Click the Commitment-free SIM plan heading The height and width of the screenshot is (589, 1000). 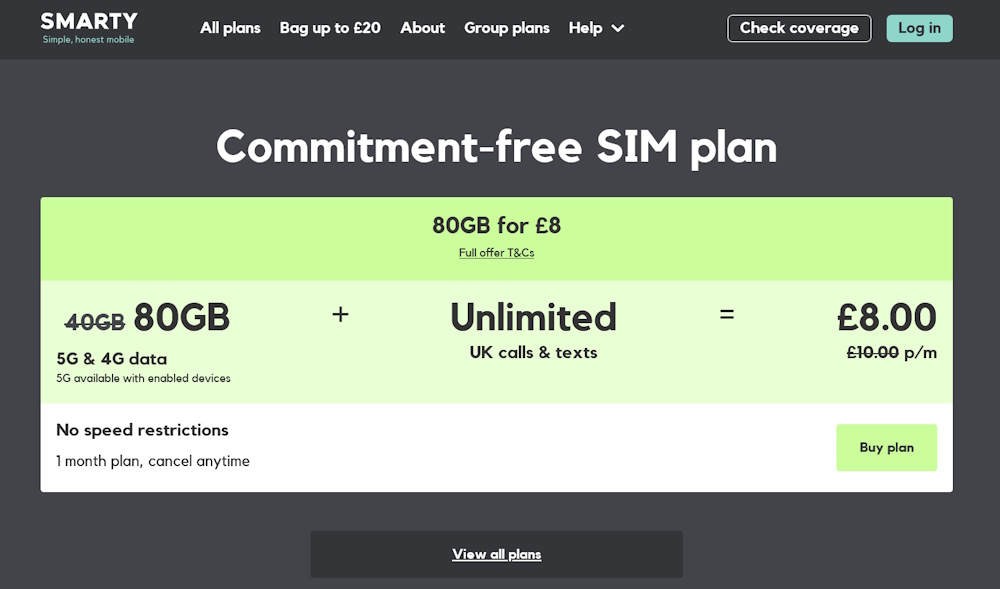tap(496, 148)
